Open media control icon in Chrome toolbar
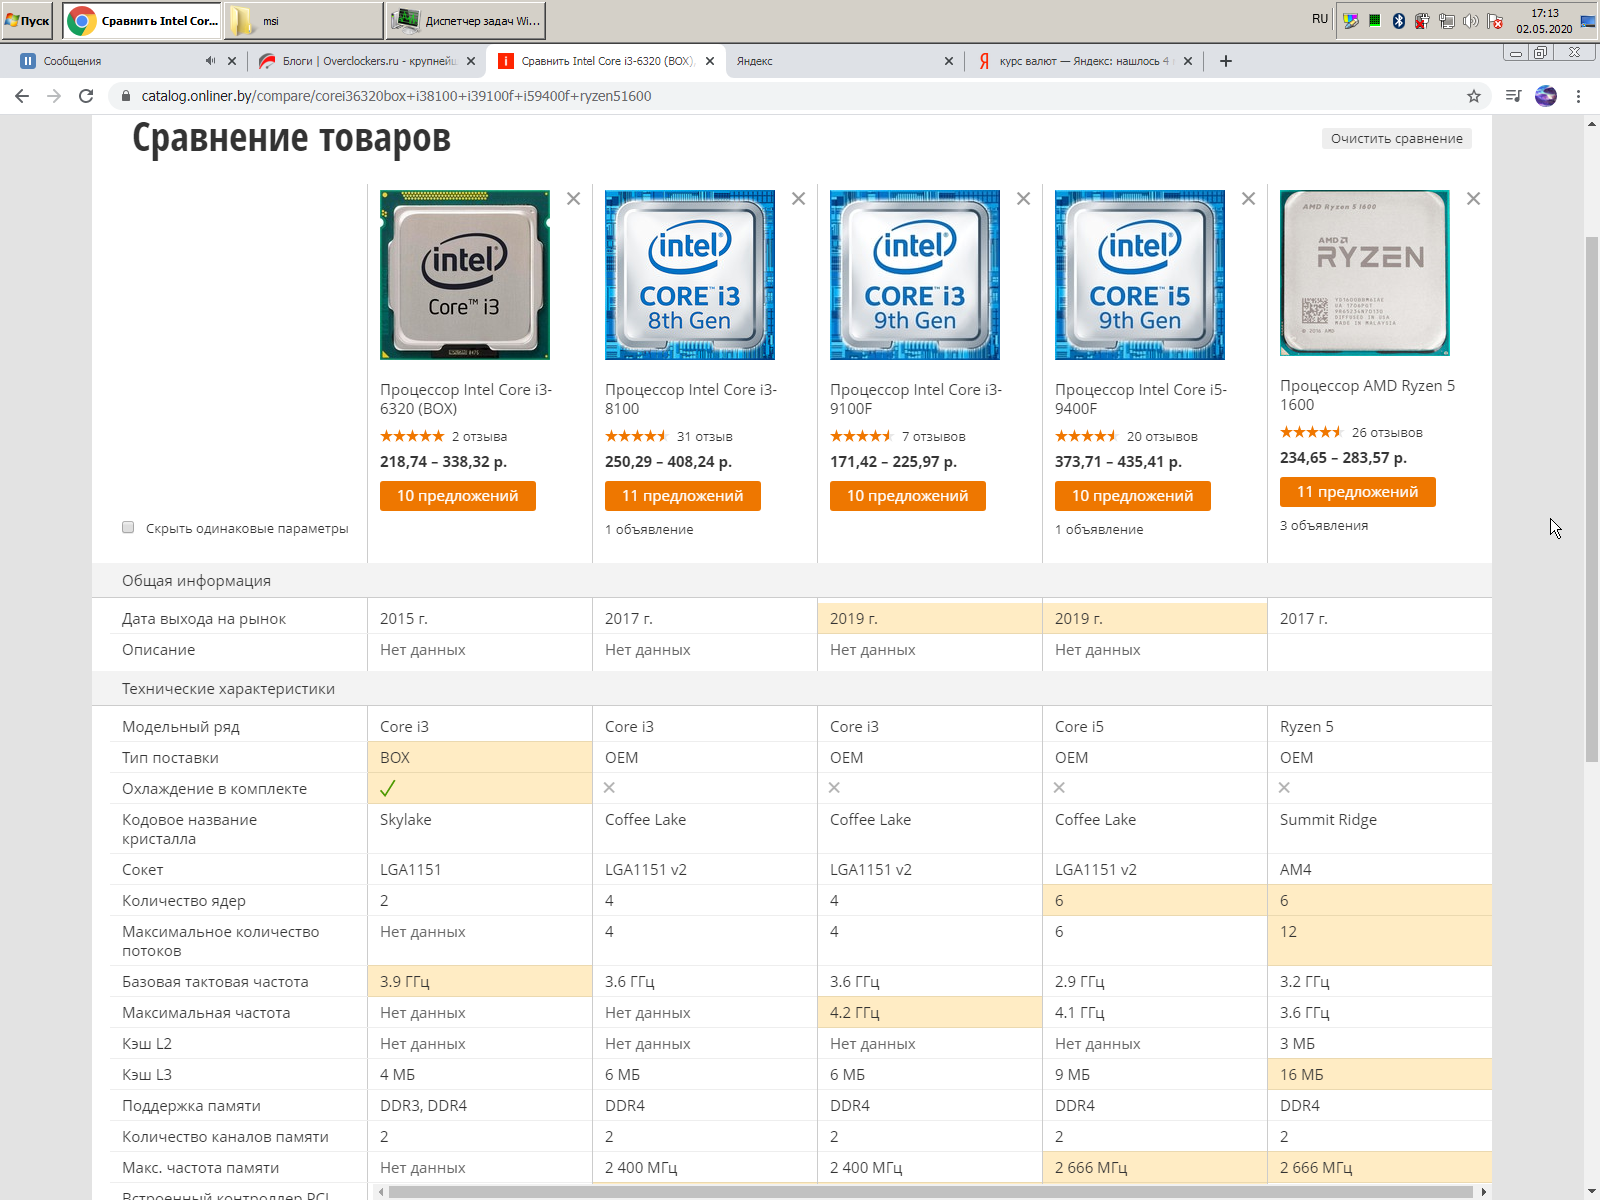This screenshot has height=1200, width=1600. tap(1513, 96)
